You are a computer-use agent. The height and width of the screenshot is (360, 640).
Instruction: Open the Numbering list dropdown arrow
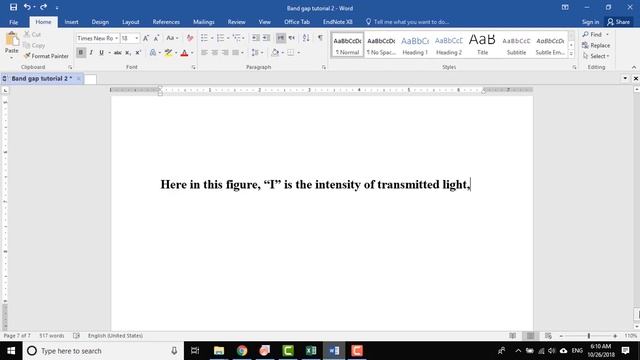click(x=228, y=38)
